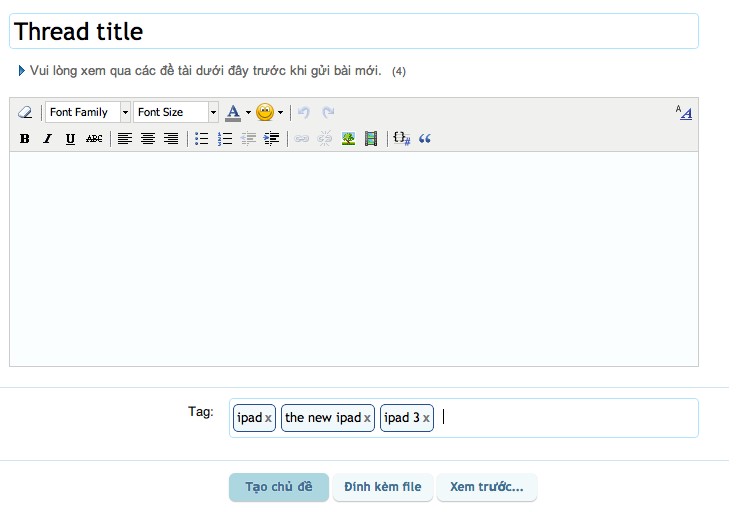Viewport: 750px width, 512px height.
Task: Insert a video using the film icon
Action: [x=371, y=139]
